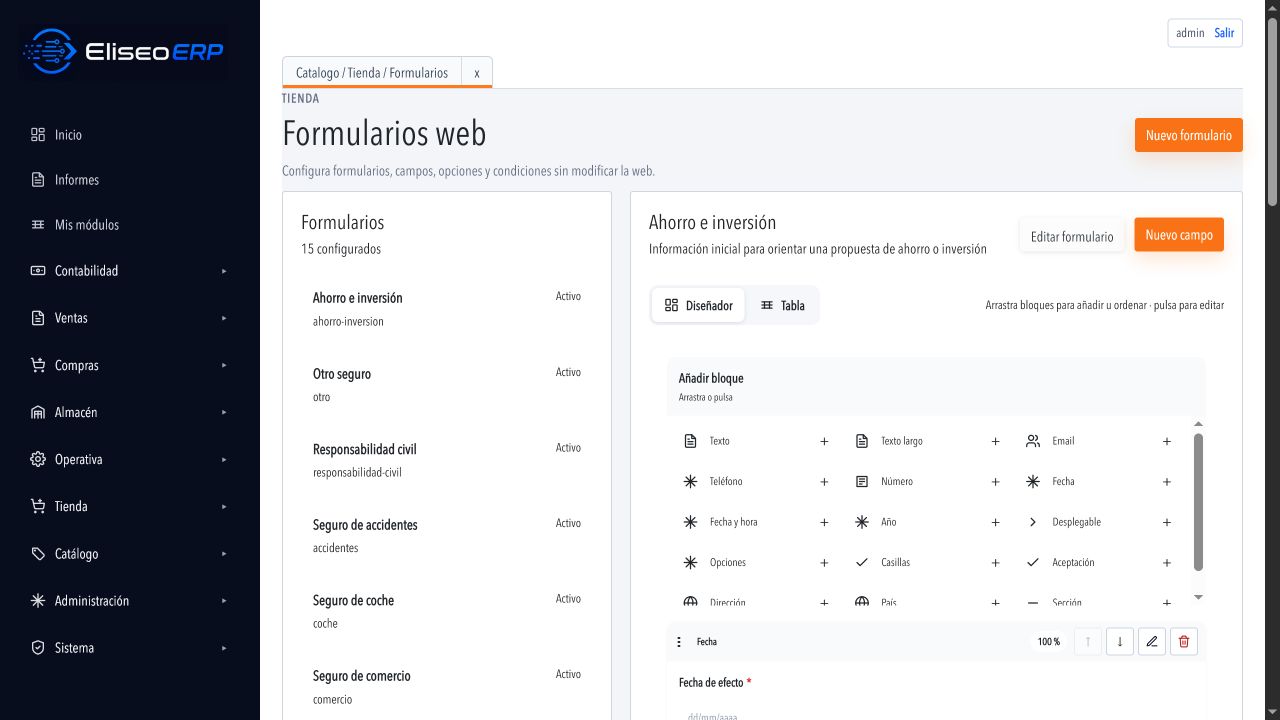Select the Otro seguro form
This screenshot has height=720, width=1280.
(x=447, y=385)
